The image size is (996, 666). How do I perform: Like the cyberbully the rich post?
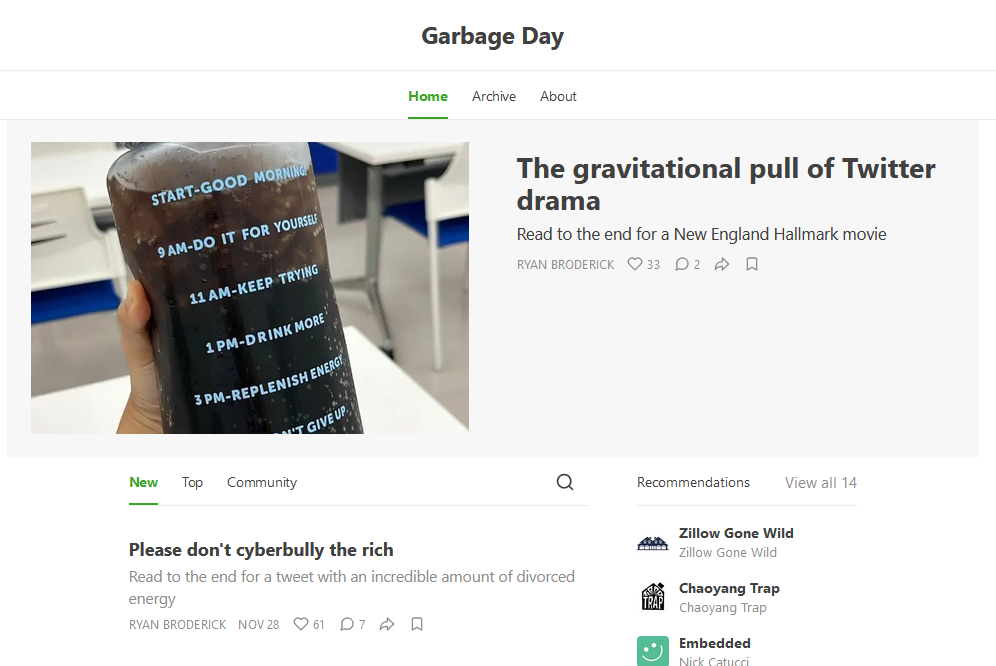pos(309,624)
